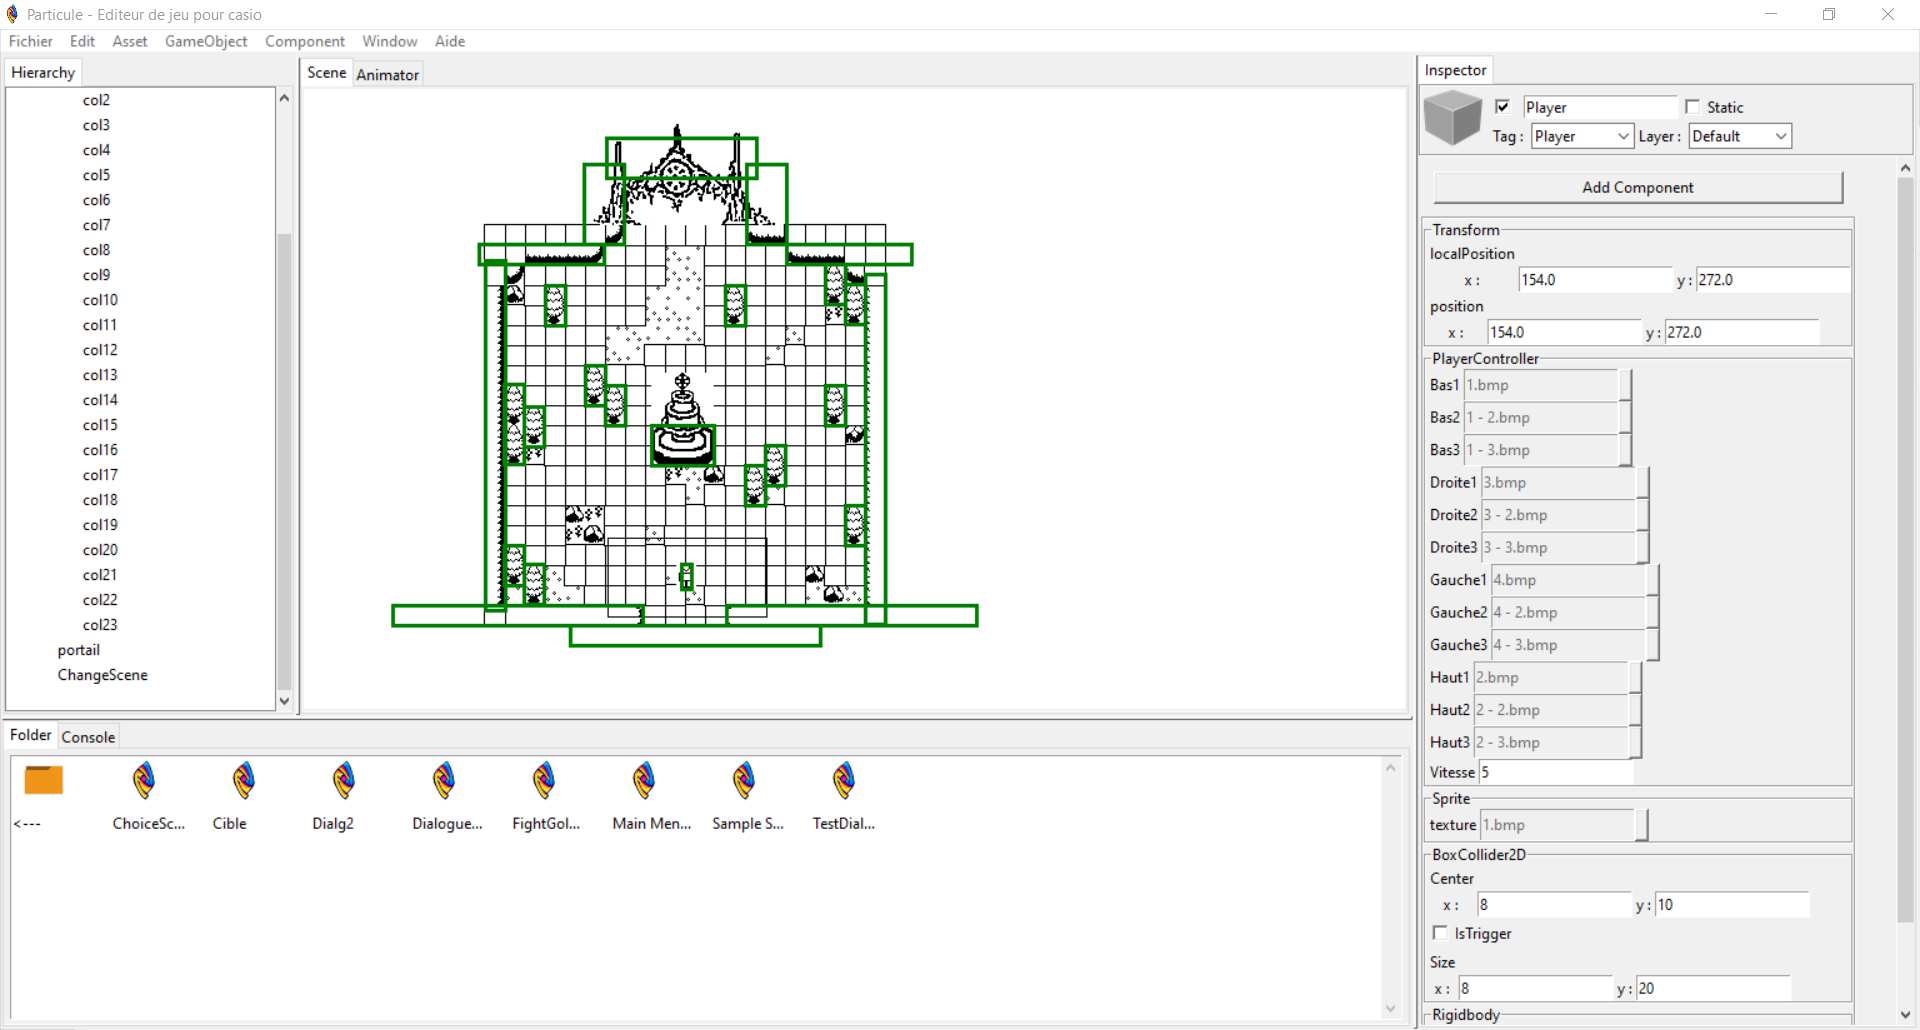Click the Gauche3 sprite field
This screenshot has height=1030, width=1920.
point(1568,645)
